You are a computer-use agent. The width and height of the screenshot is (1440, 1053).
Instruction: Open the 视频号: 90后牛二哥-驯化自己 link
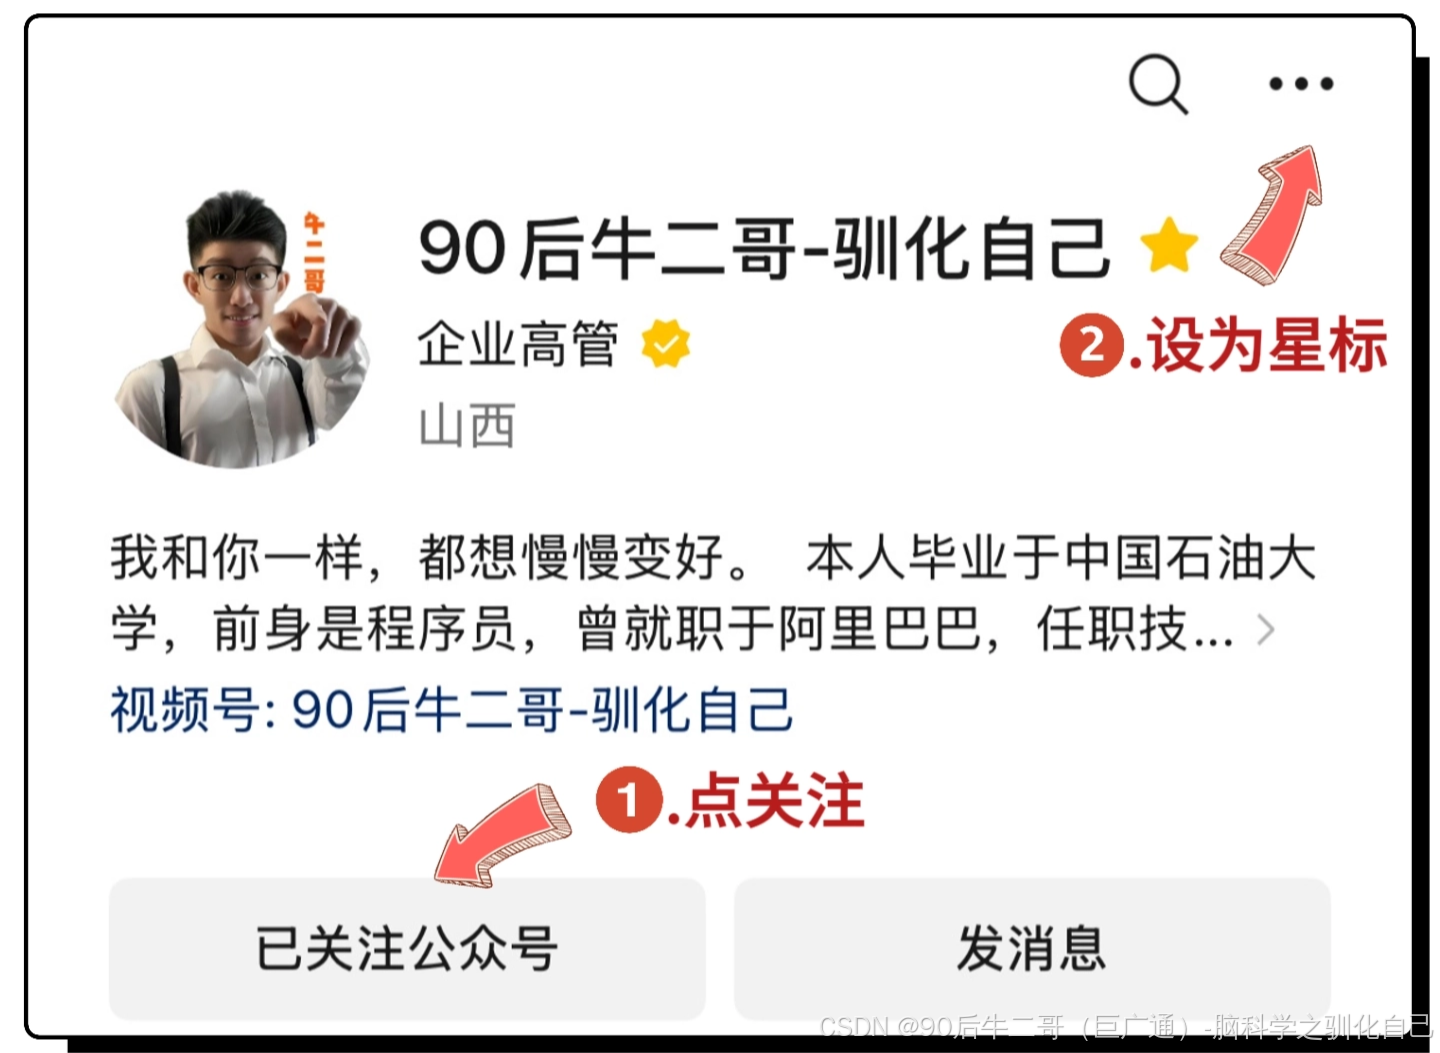pyautogui.click(x=452, y=710)
